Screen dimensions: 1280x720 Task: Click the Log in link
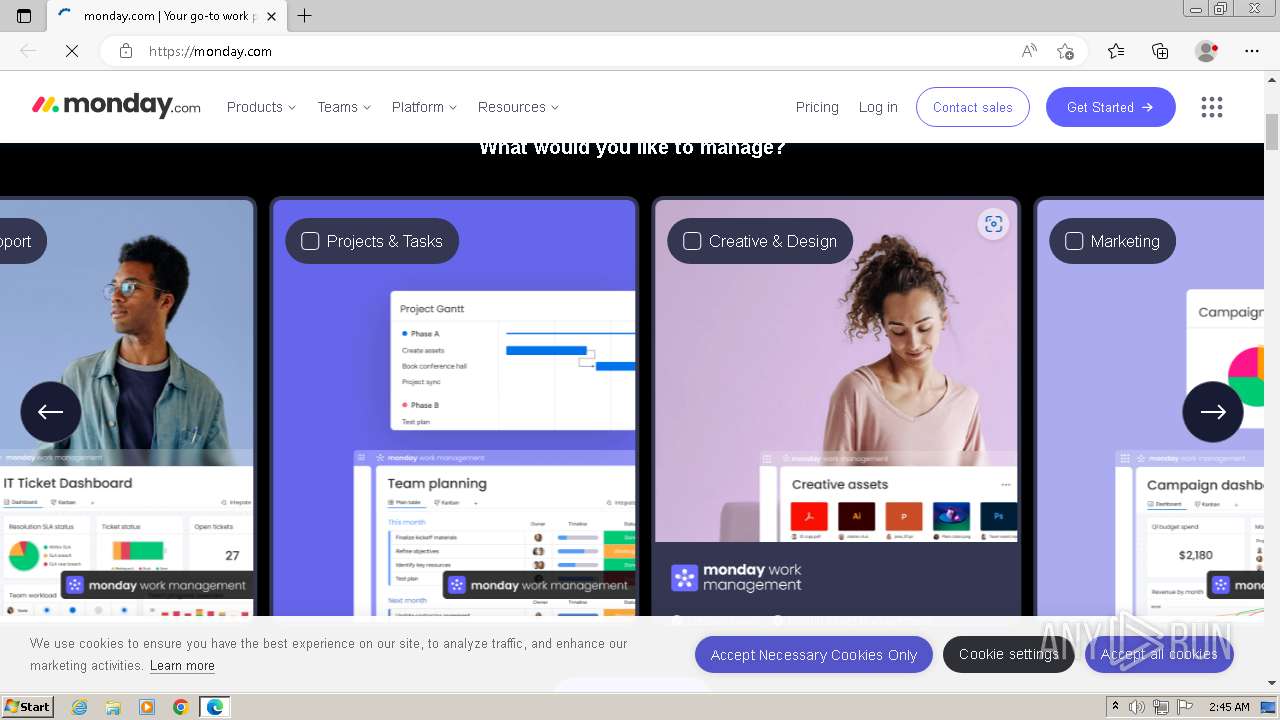[x=878, y=107]
